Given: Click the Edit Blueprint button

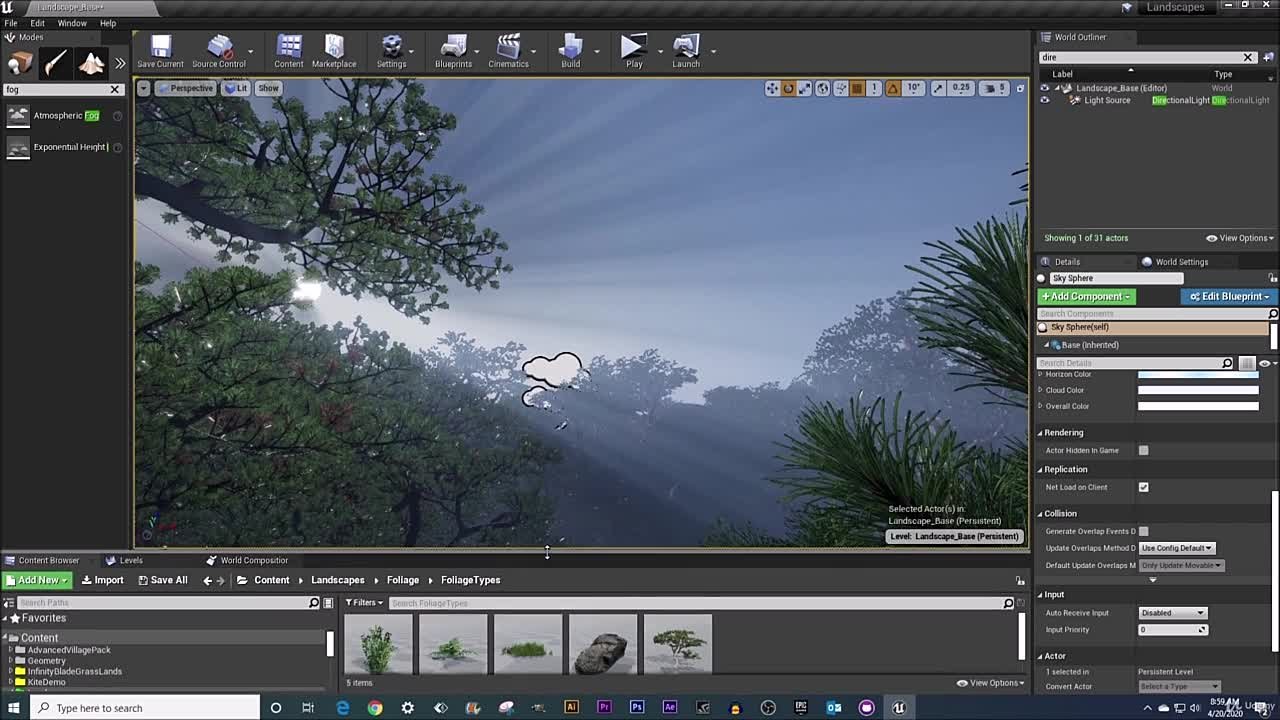Looking at the screenshot, I should (x=1228, y=296).
